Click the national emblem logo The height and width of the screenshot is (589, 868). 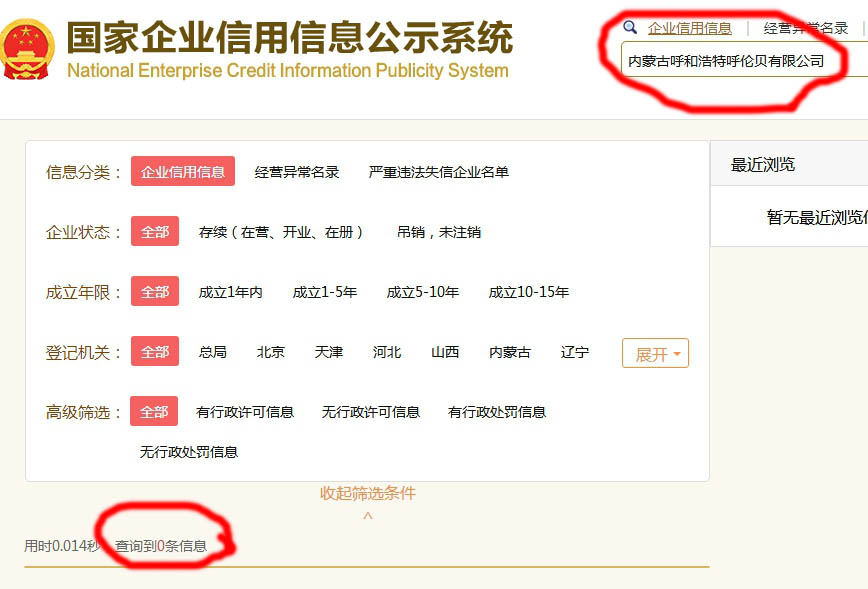[x=29, y=48]
